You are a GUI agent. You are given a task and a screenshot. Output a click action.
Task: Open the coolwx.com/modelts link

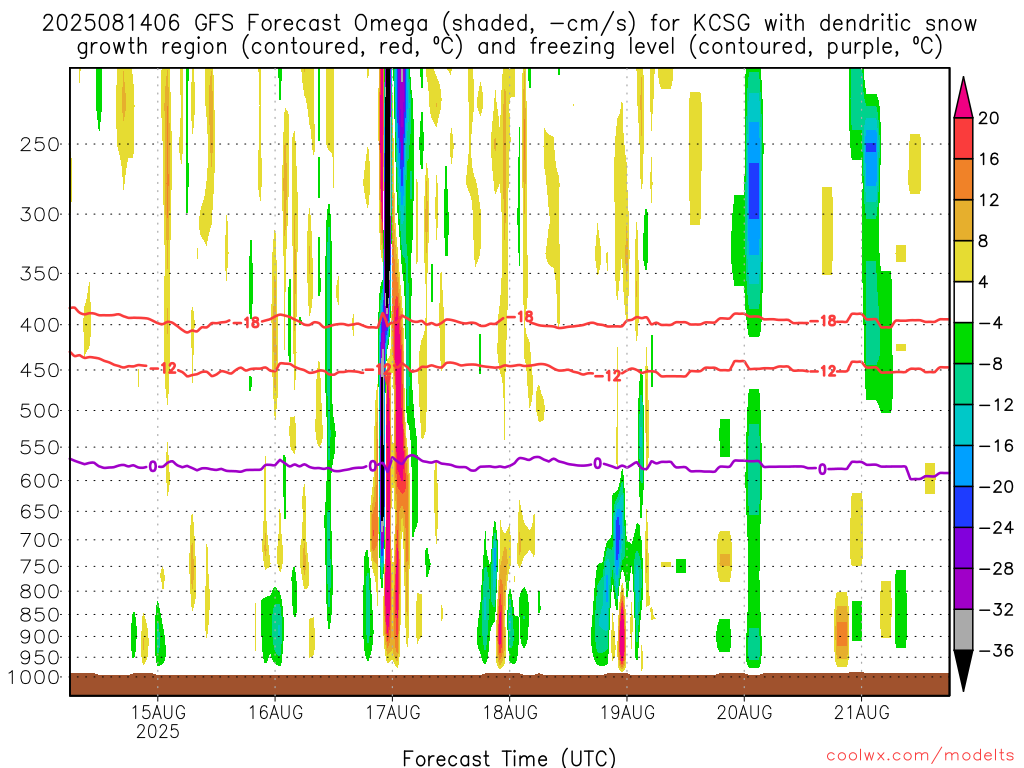(x=920, y=756)
